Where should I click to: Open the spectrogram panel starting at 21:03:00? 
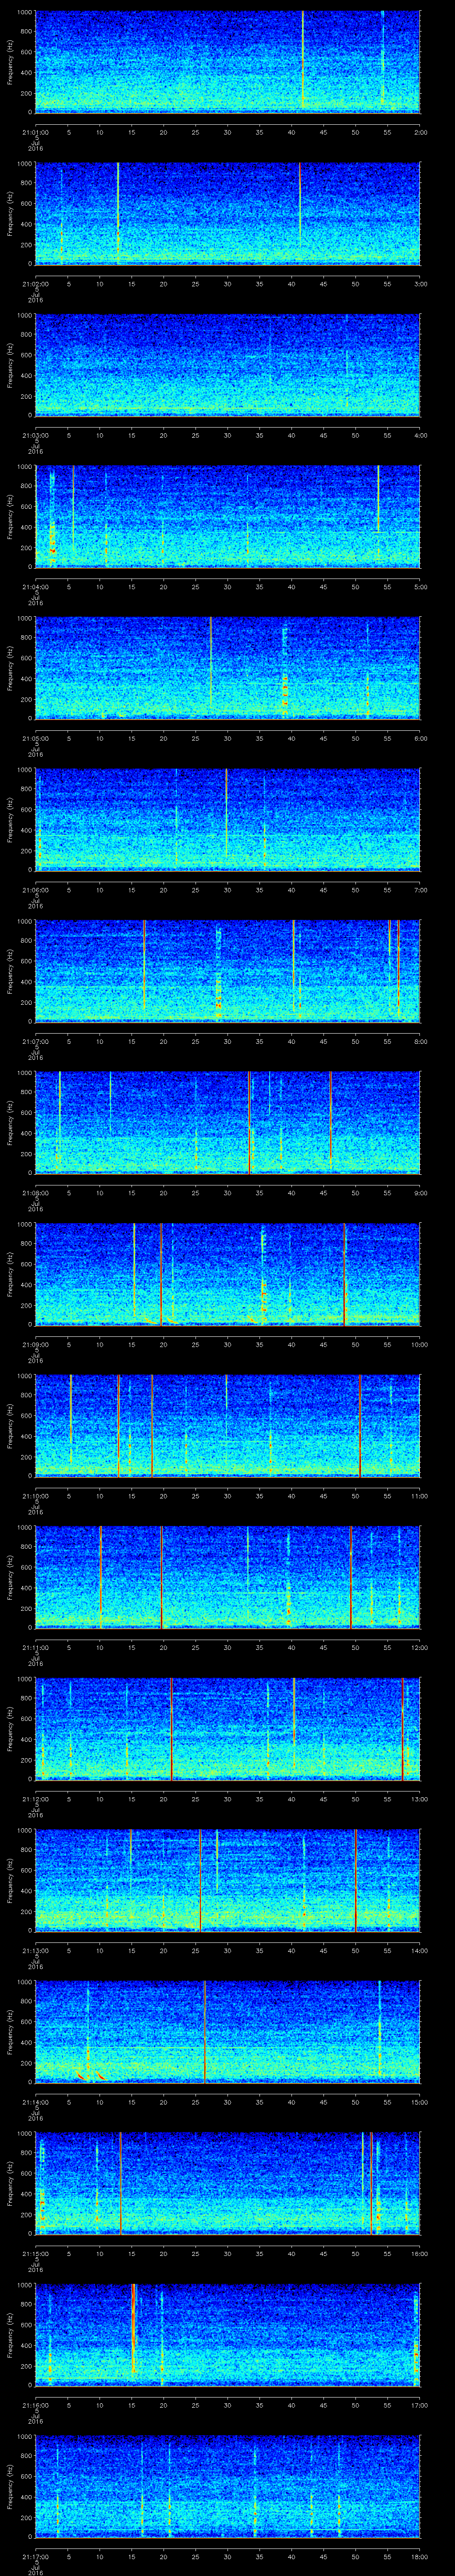point(228,365)
